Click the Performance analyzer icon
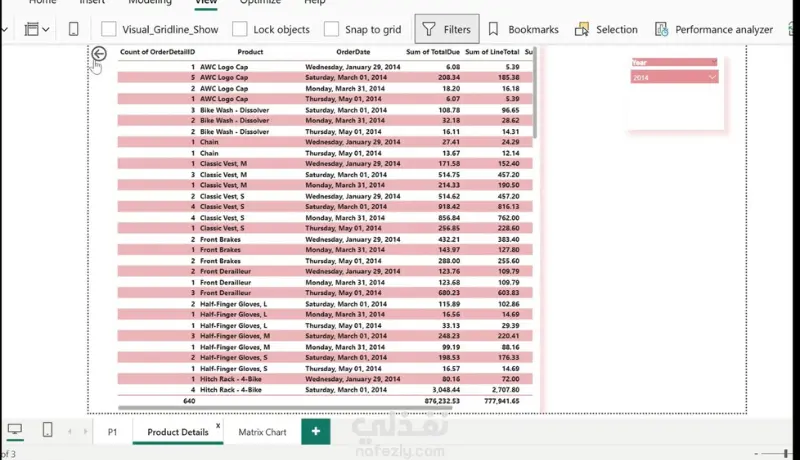Screen dimensions: 800x460 click(661, 30)
